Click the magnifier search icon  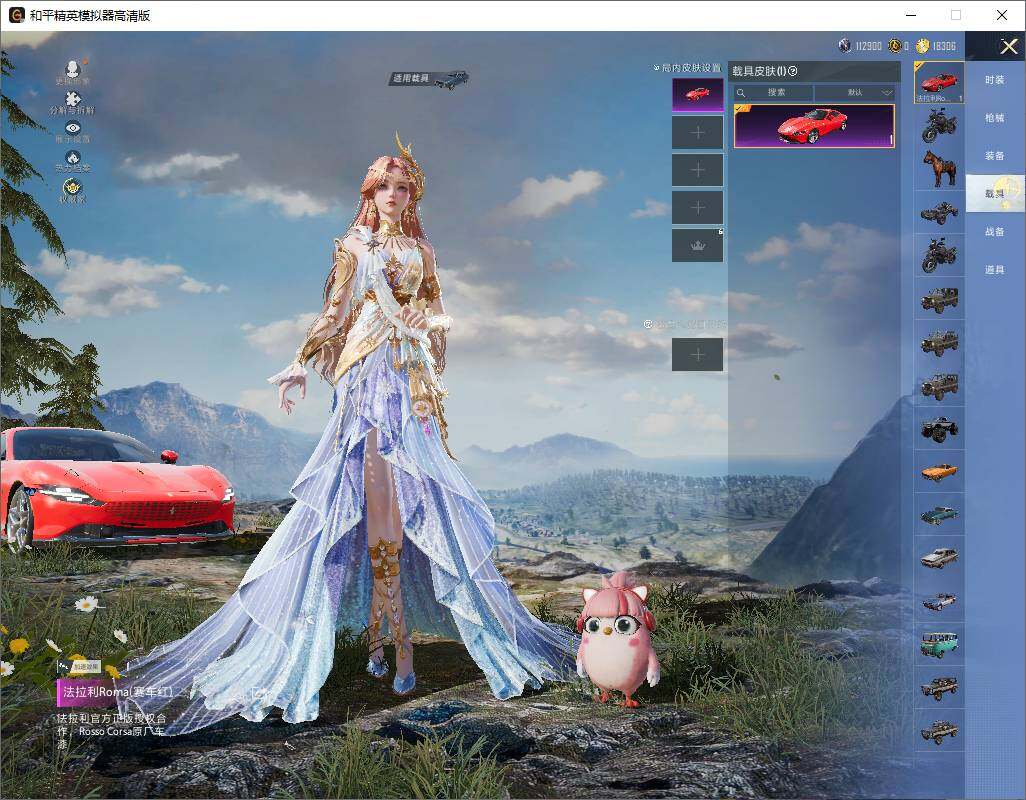pyautogui.click(x=741, y=93)
